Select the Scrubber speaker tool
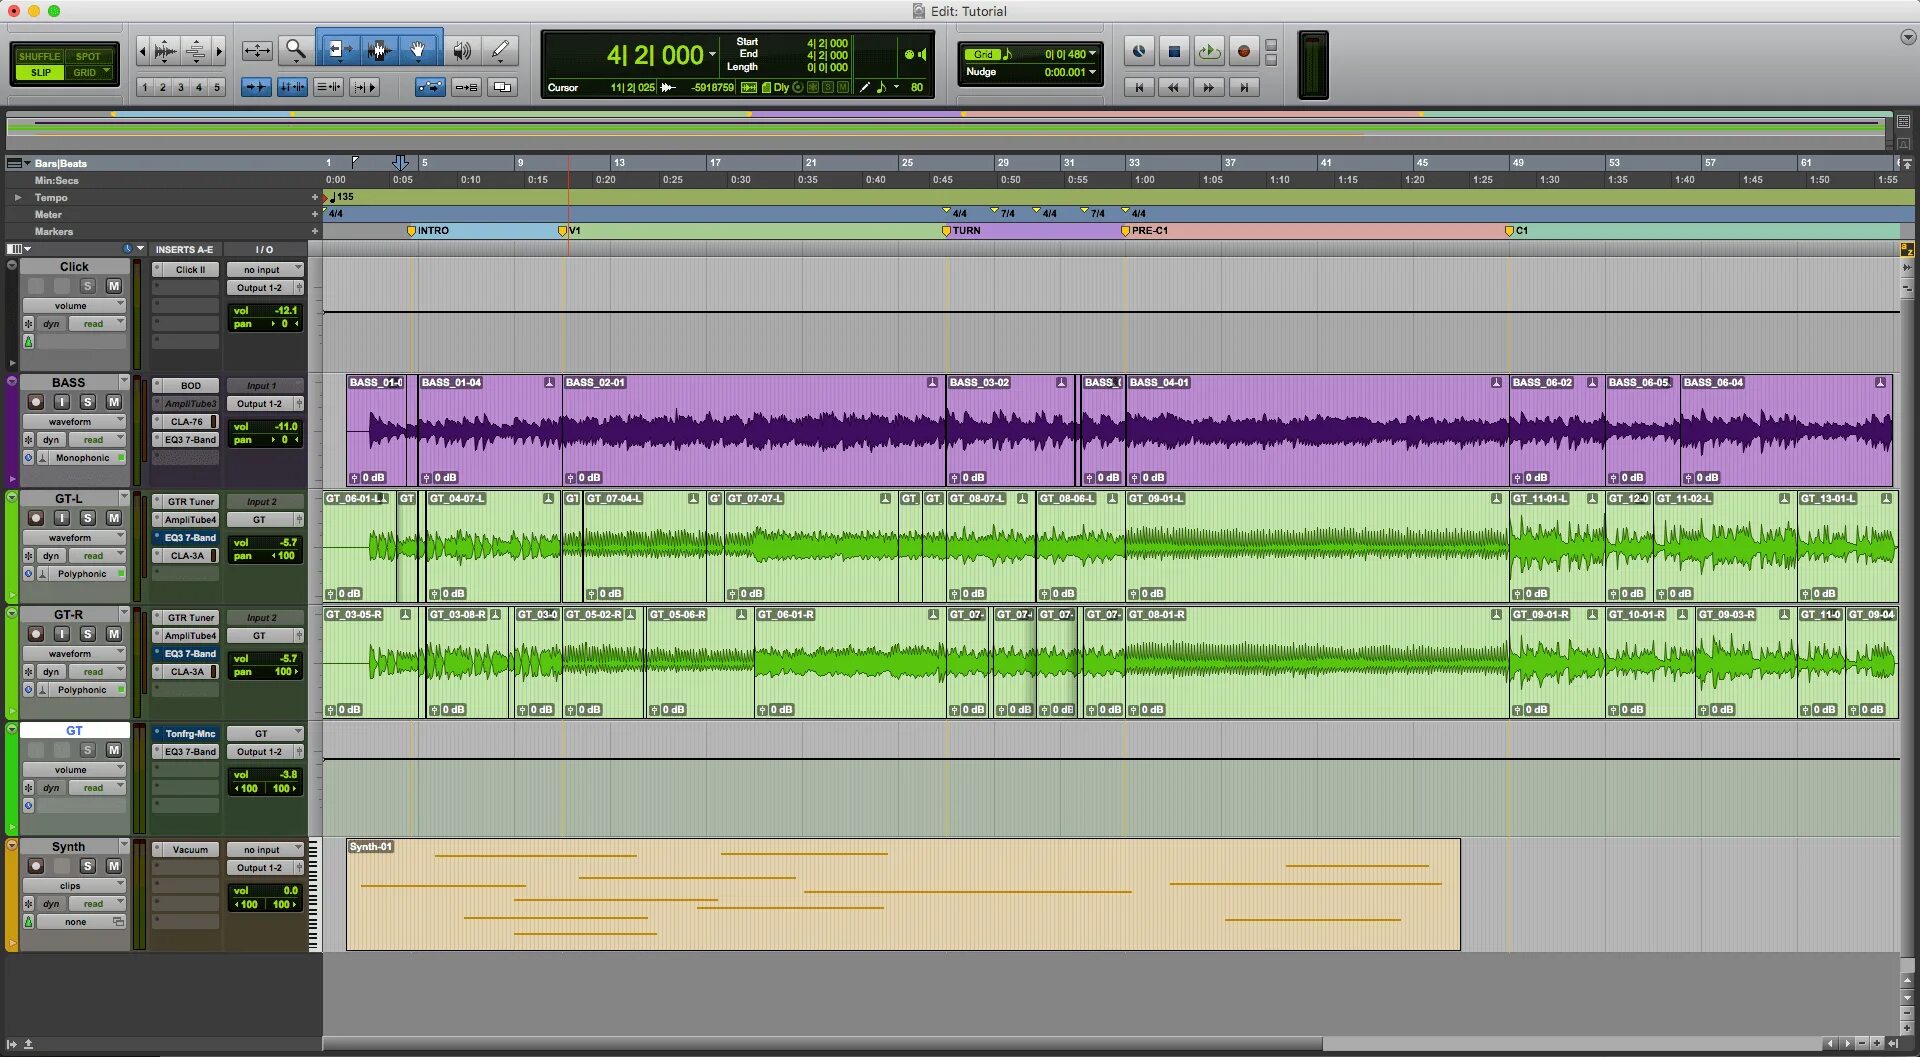This screenshot has height=1057, width=1920. (x=462, y=50)
